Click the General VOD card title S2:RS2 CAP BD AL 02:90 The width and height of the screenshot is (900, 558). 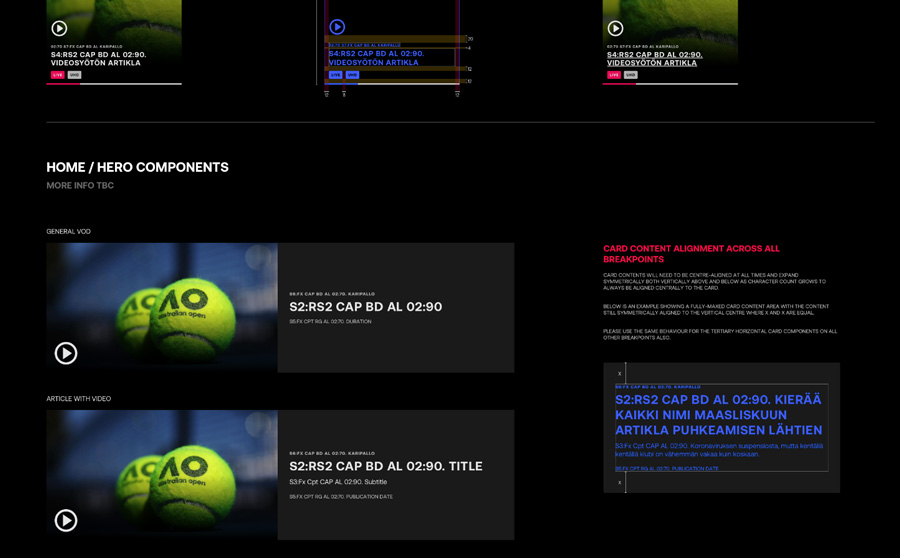point(365,307)
